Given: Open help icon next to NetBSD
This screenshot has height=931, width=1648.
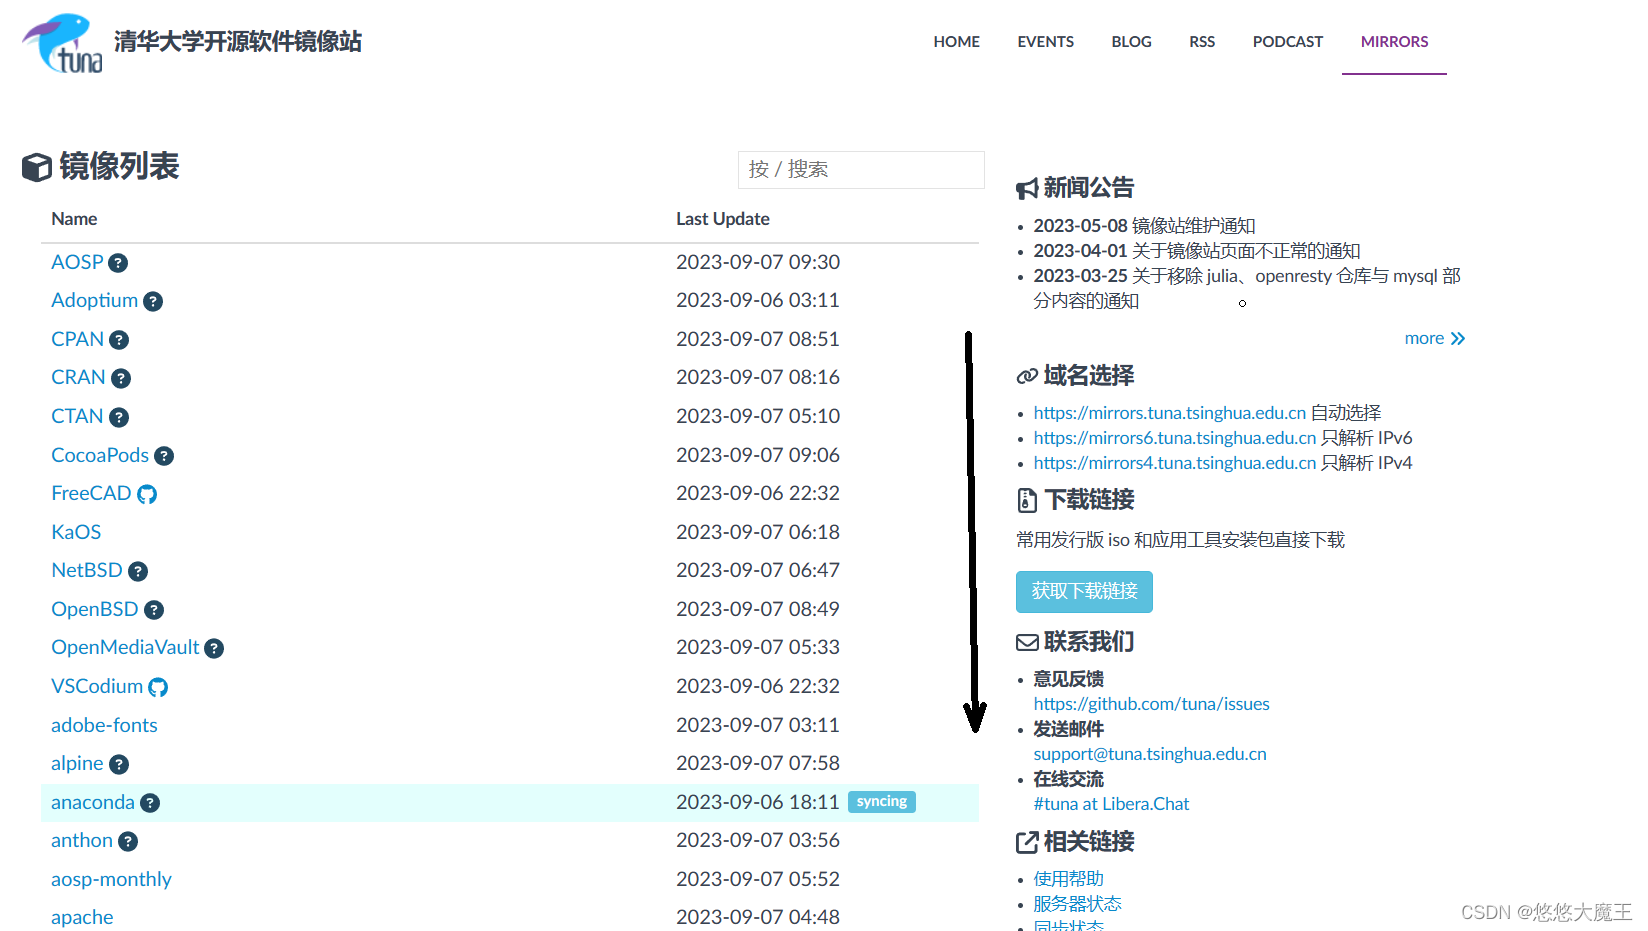Looking at the screenshot, I should (138, 571).
